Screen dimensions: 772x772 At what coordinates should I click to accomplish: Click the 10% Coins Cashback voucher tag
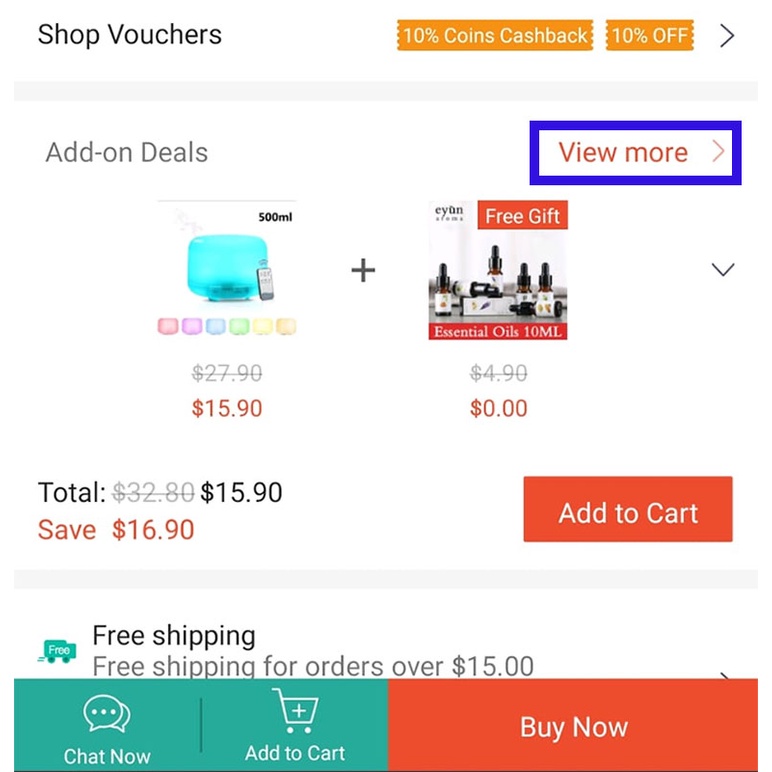[495, 35]
